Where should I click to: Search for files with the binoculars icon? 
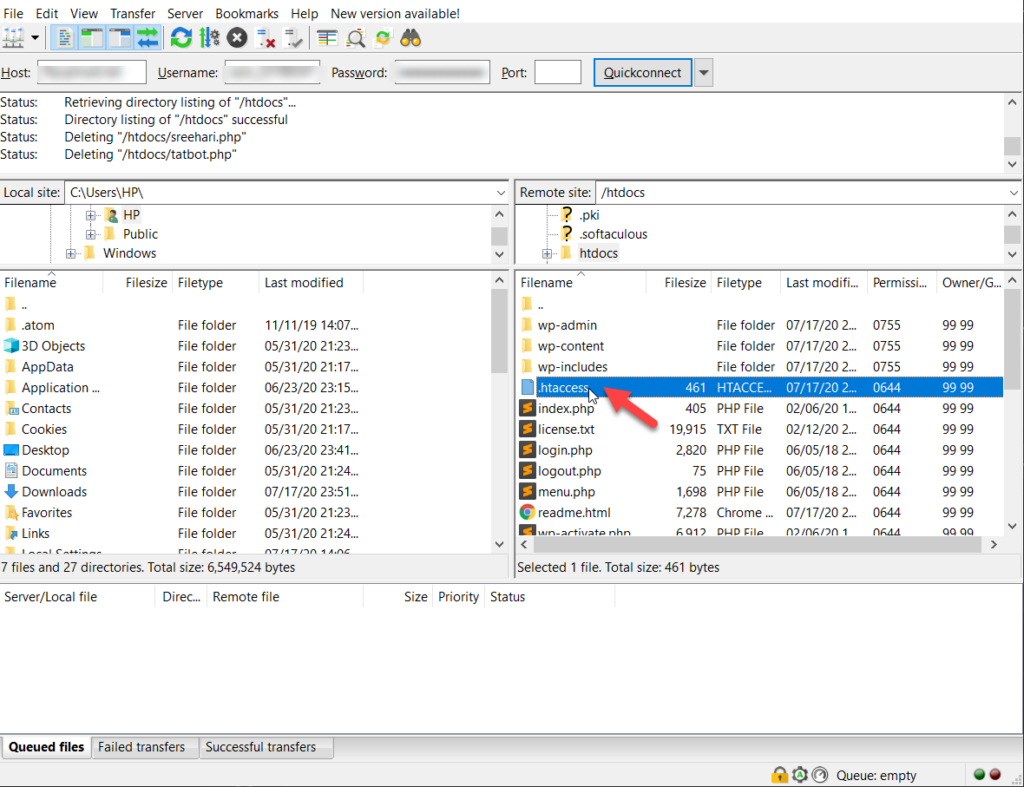click(x=410, y=39)
